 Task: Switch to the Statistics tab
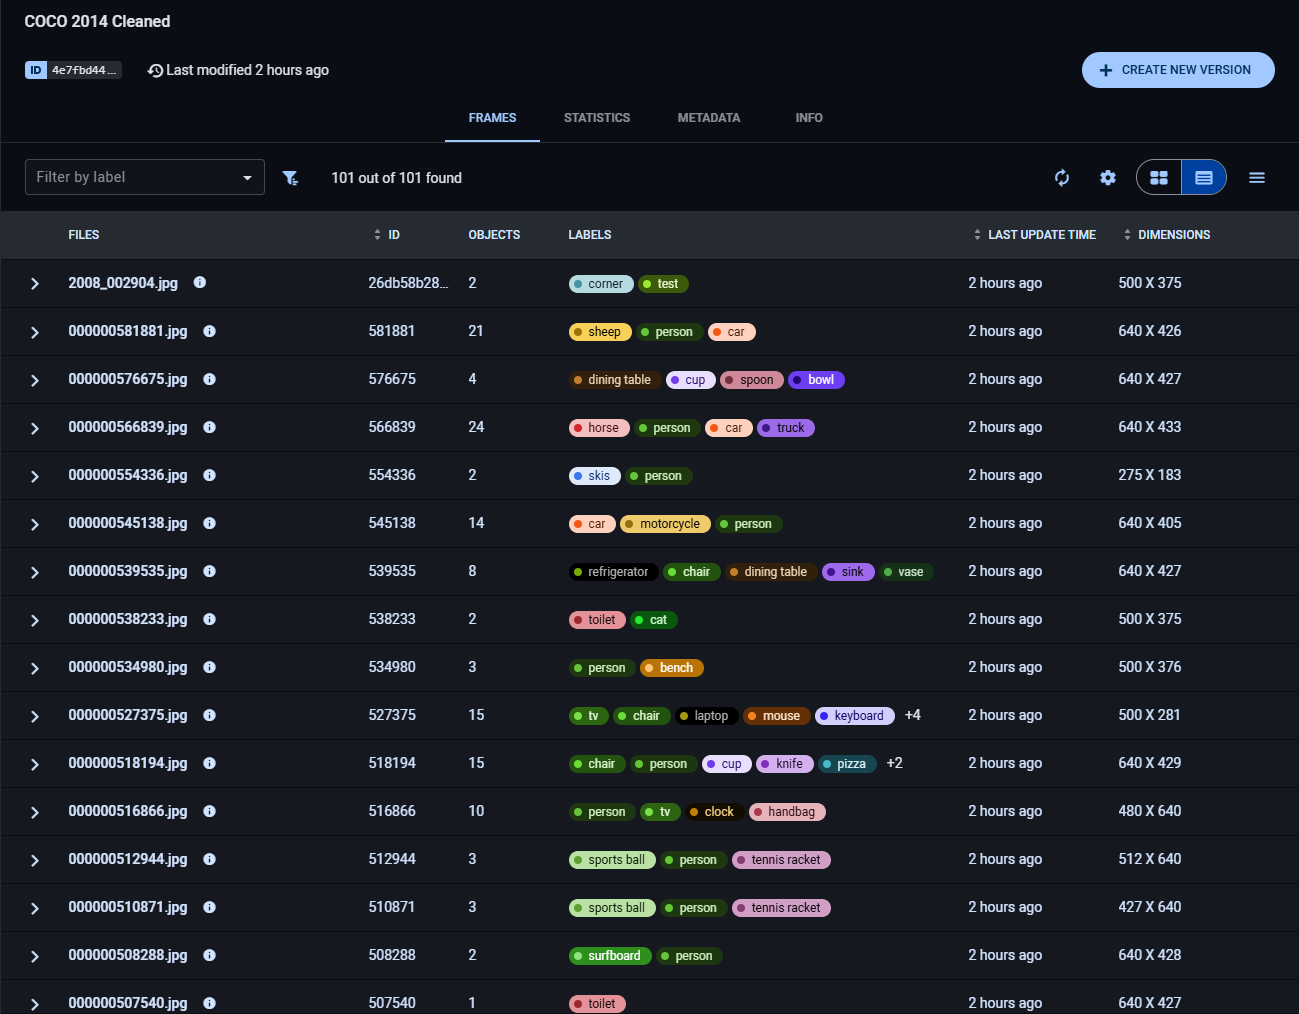597,117
